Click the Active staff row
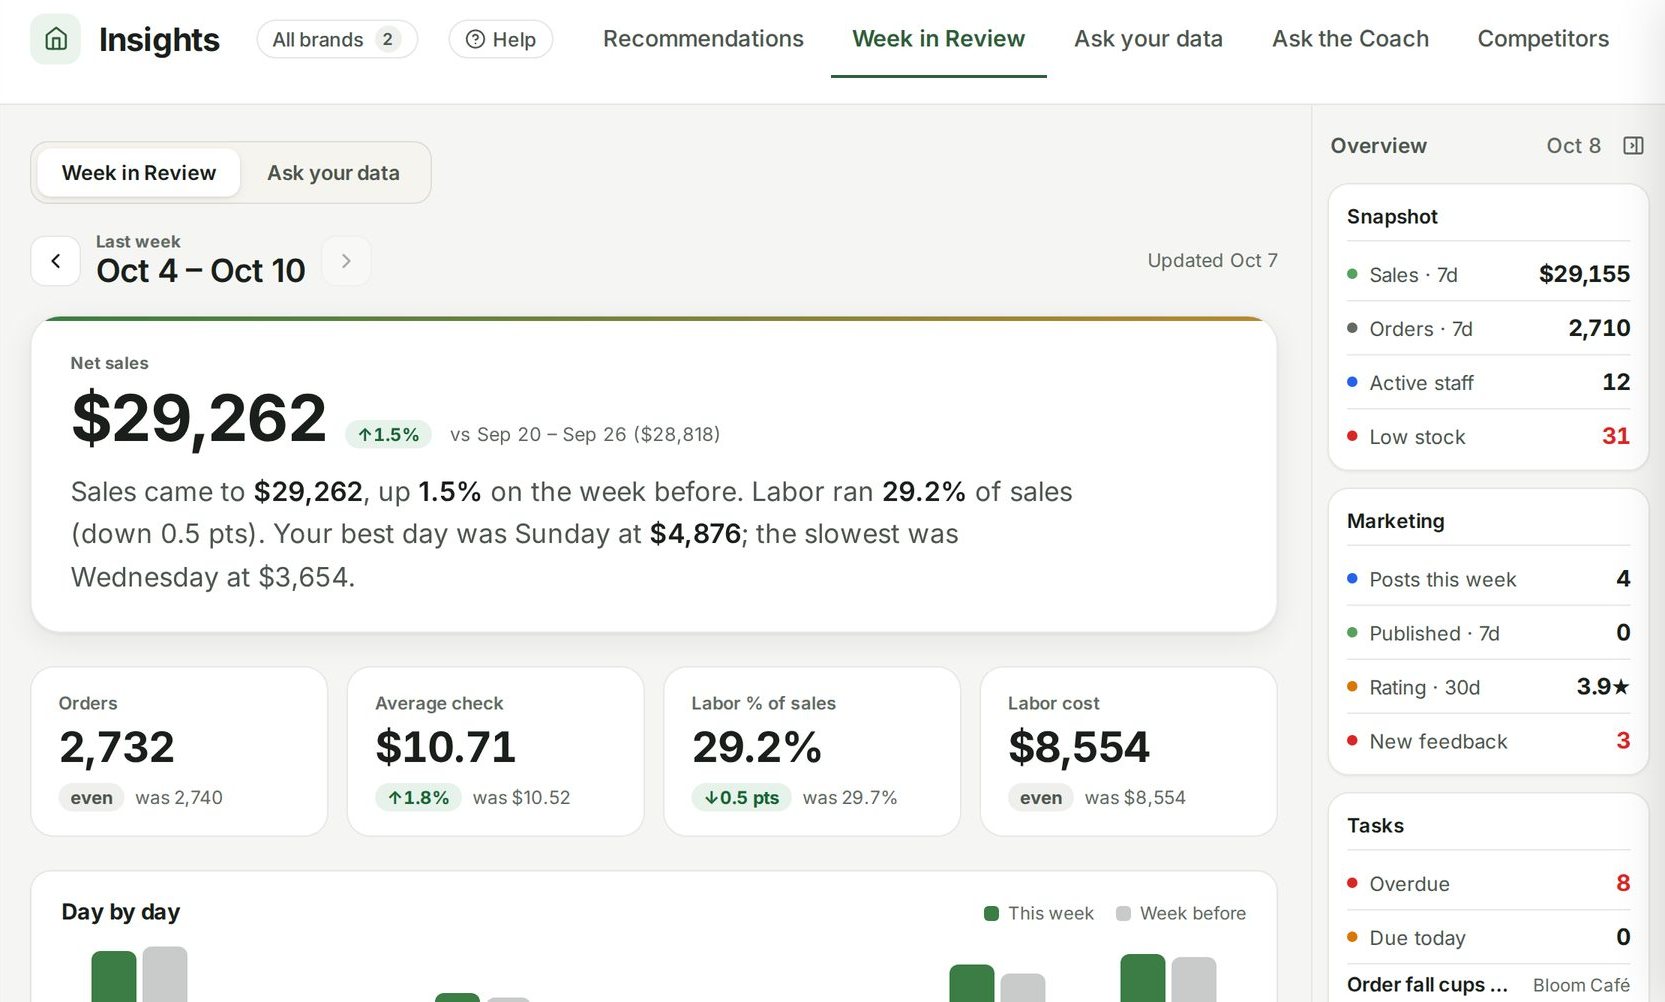The image size is (1665, 1002). [1488, 382]
